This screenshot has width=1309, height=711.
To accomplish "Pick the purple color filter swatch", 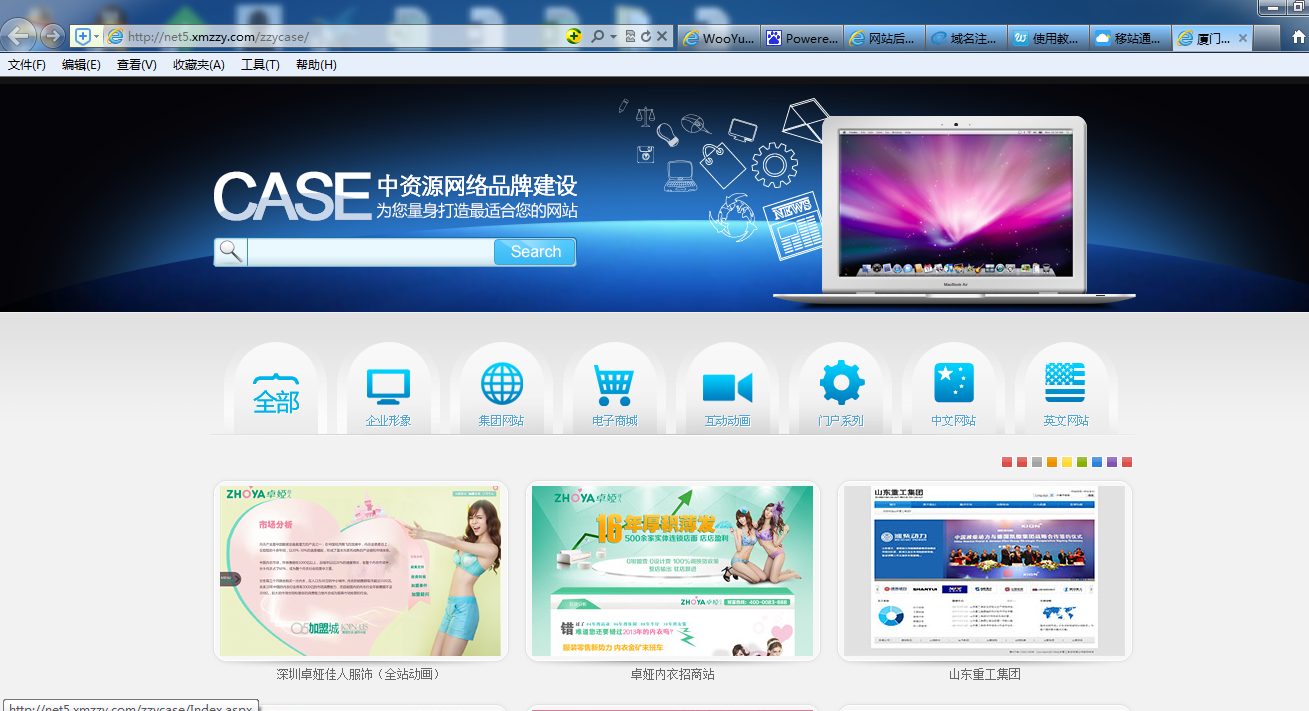I will 1112,462.
